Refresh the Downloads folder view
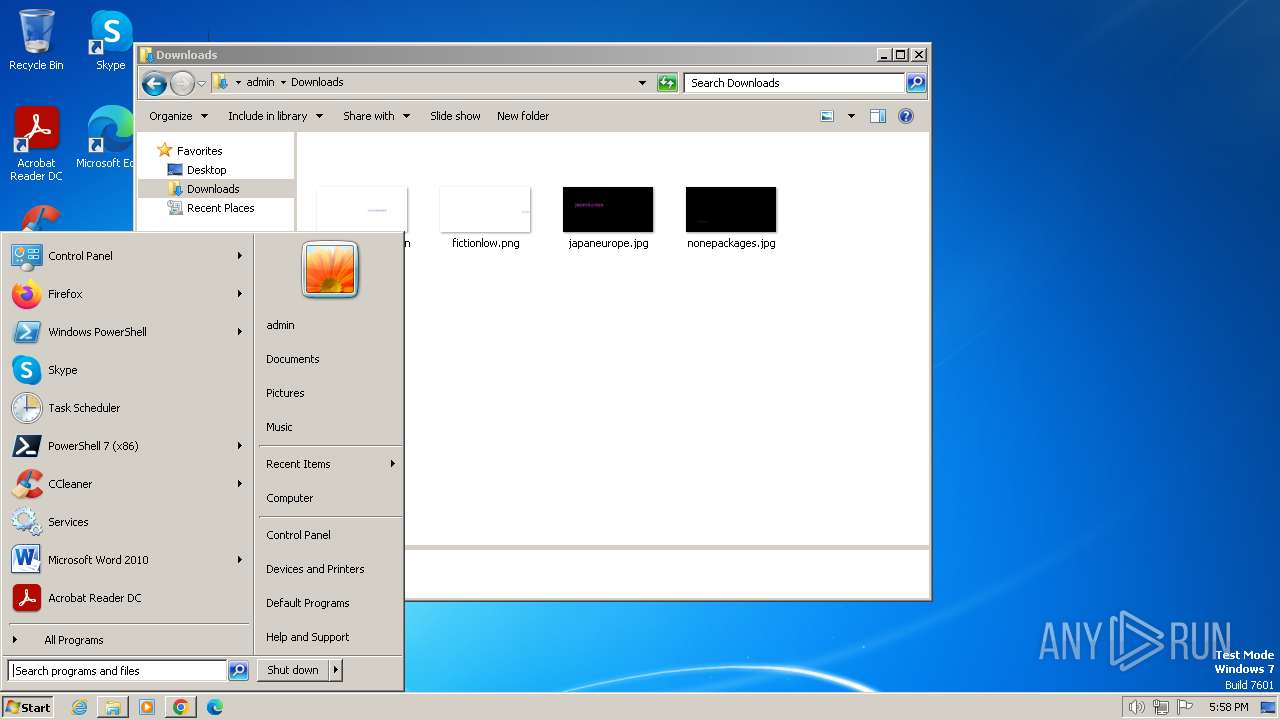The width and height of the screenshot is (1280, 720). click(x=667, y=83)
